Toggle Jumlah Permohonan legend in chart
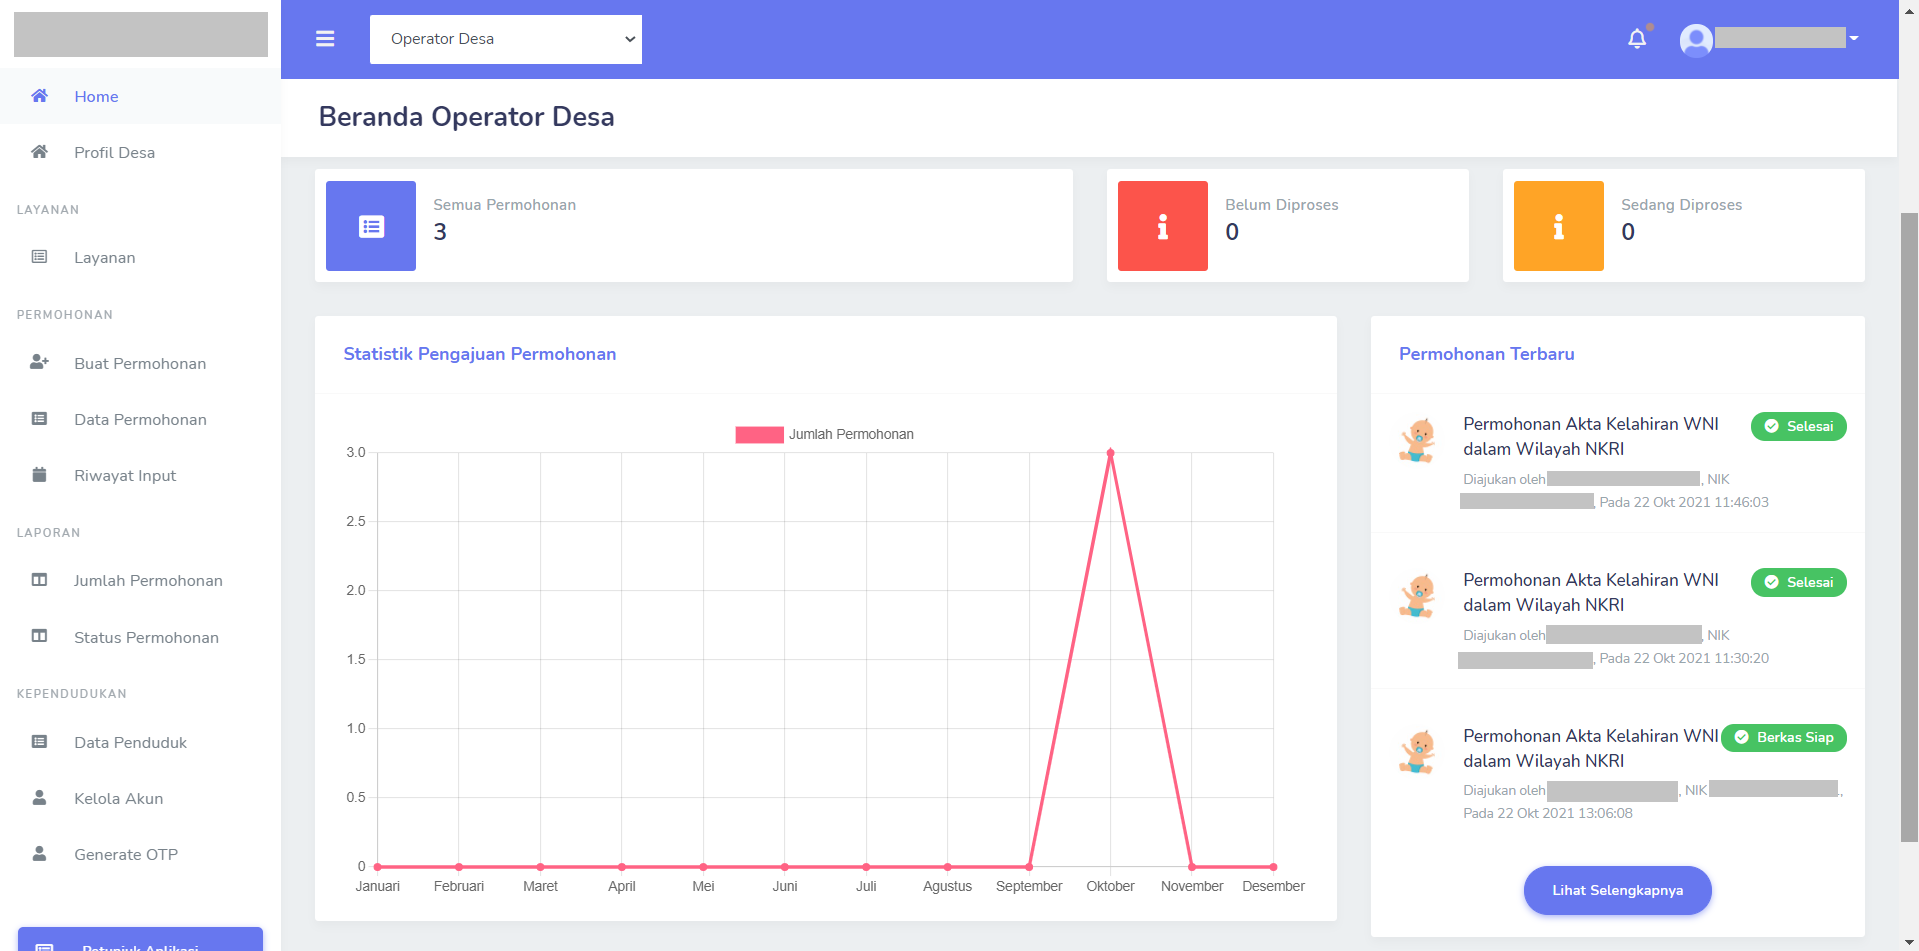This screenshot has width=1919, height=951. pos(824,435)
